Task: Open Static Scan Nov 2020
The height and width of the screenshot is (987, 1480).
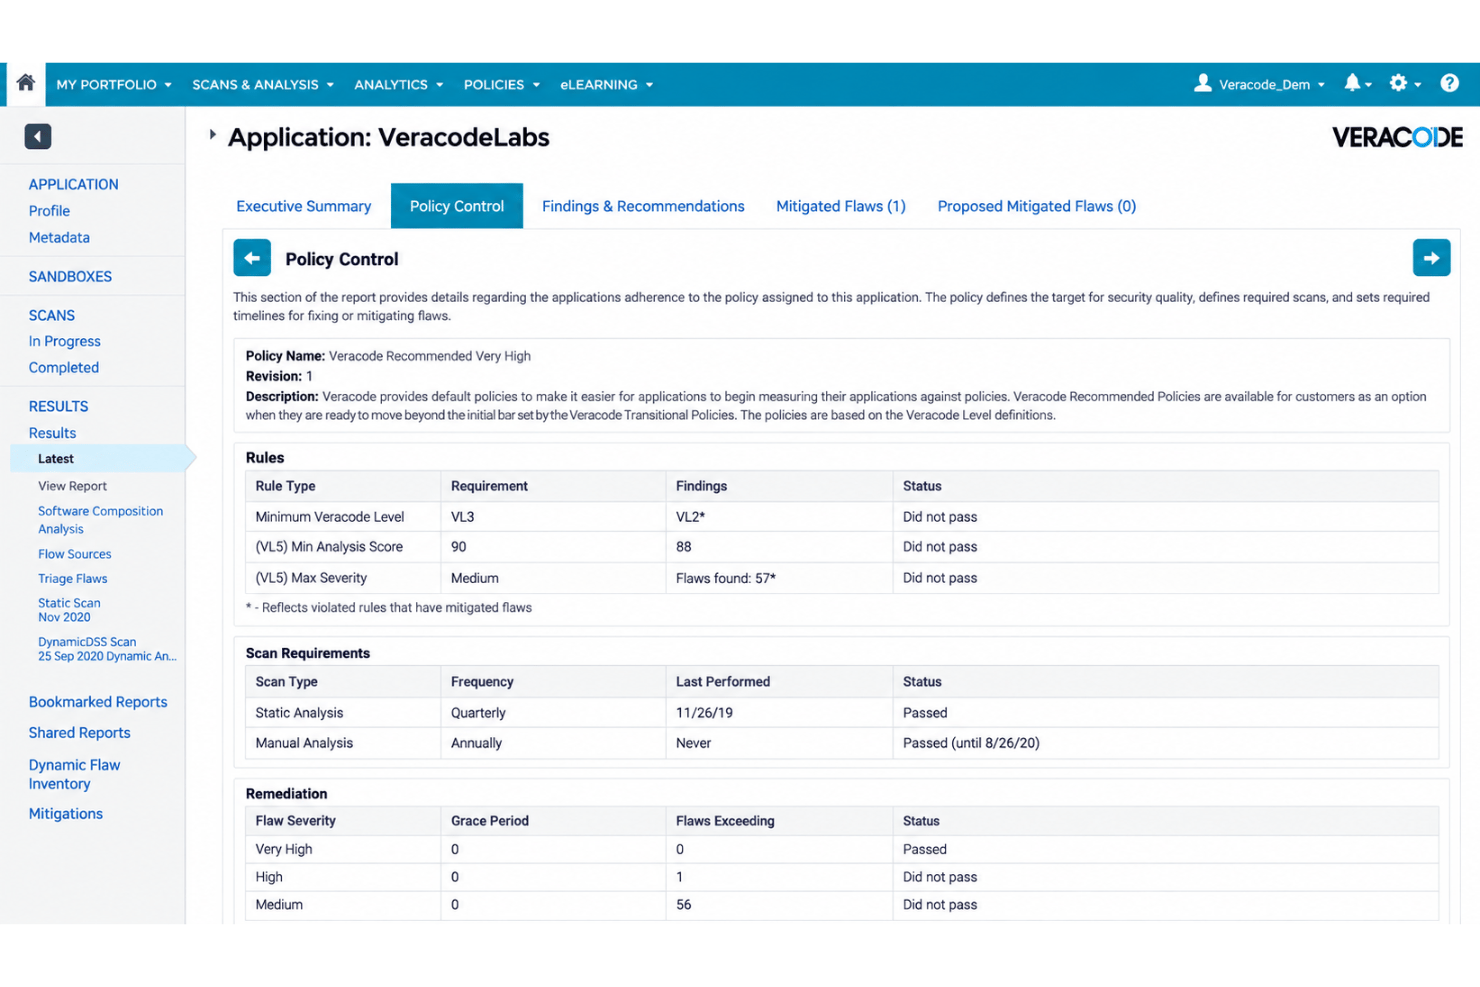Action: pyautogui.click(x=69, y=610)
